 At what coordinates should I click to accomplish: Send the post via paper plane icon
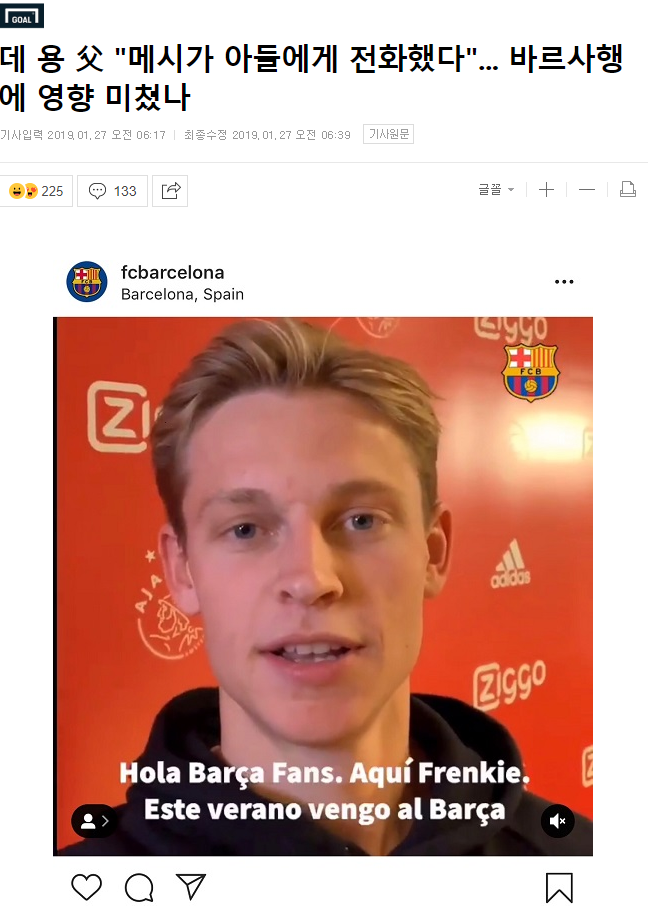click(x=191, y=887)
